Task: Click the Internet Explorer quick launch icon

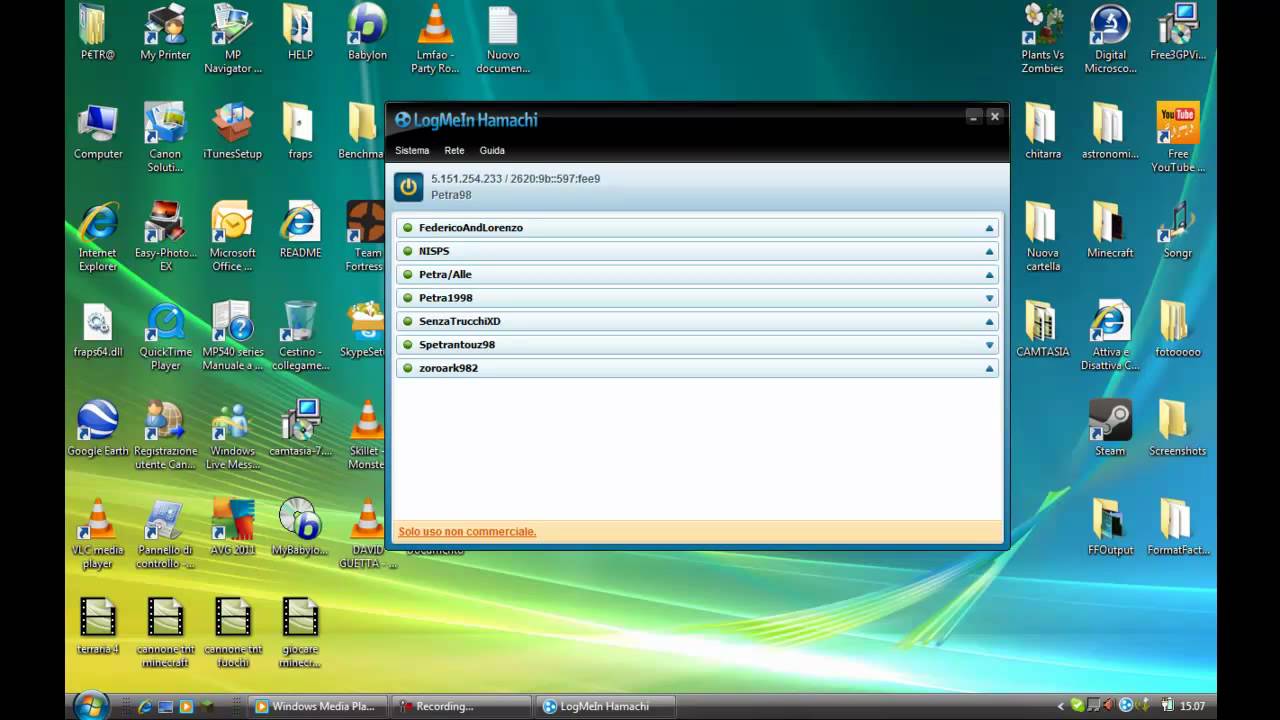Action: click(x=144, y=706)
